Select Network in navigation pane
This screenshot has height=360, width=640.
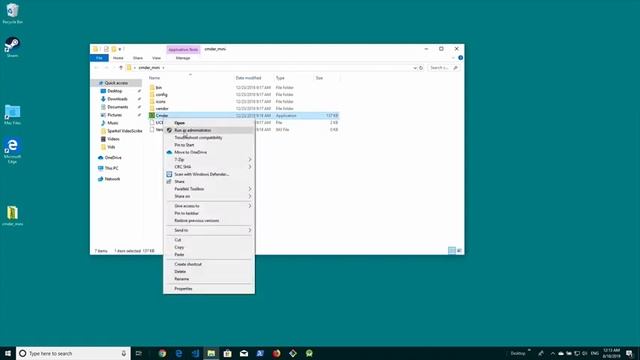tap(112, 179)
